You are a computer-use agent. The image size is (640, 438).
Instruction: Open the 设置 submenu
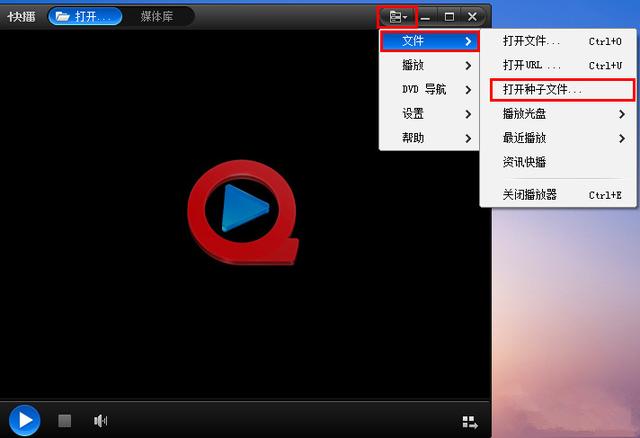point(429,113)
